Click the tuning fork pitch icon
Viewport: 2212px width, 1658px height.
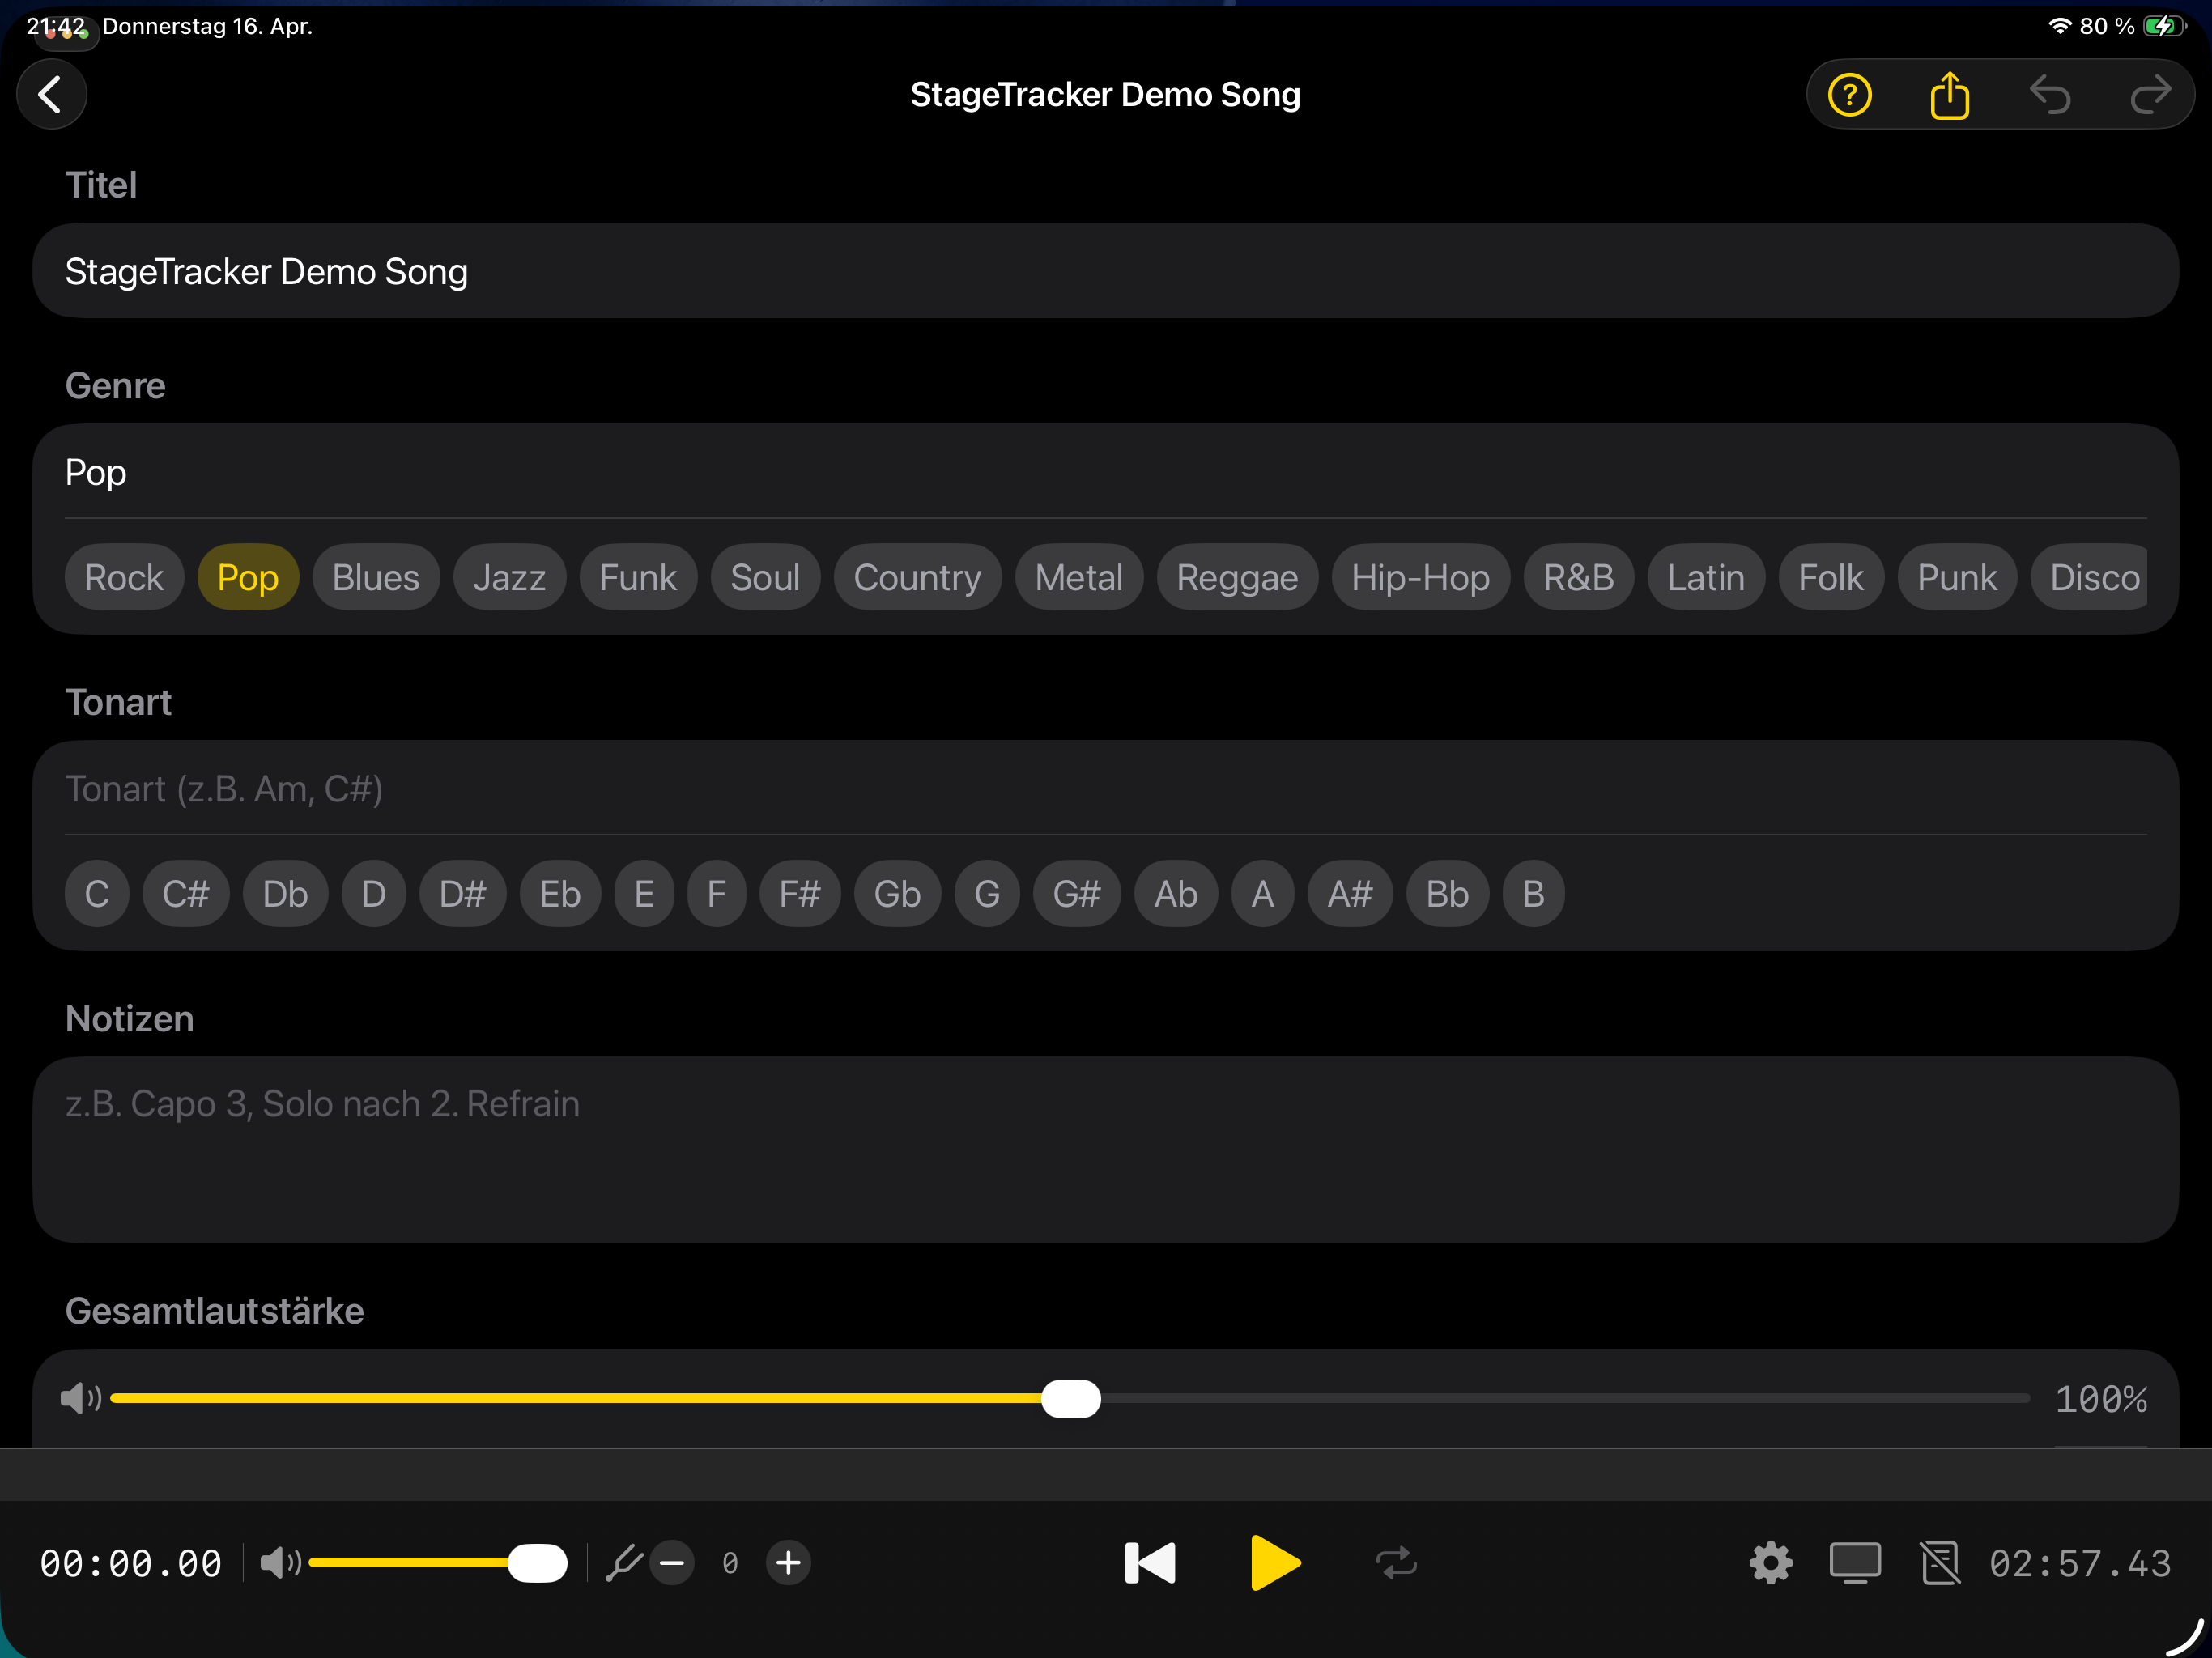(x=624, y=1562)
